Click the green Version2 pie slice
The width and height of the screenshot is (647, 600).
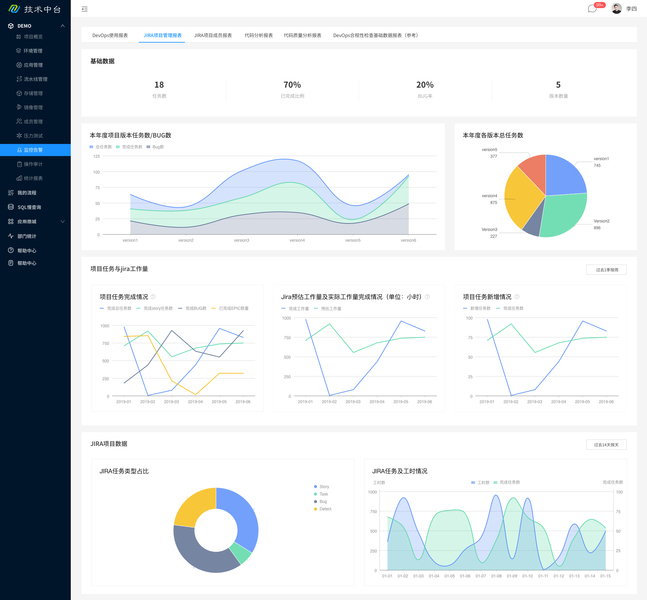563,215
